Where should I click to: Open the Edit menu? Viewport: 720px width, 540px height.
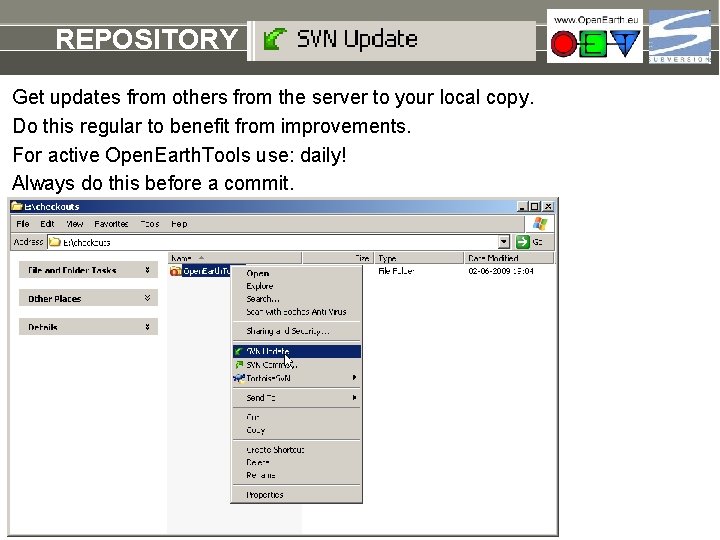(x=47, y=224)
